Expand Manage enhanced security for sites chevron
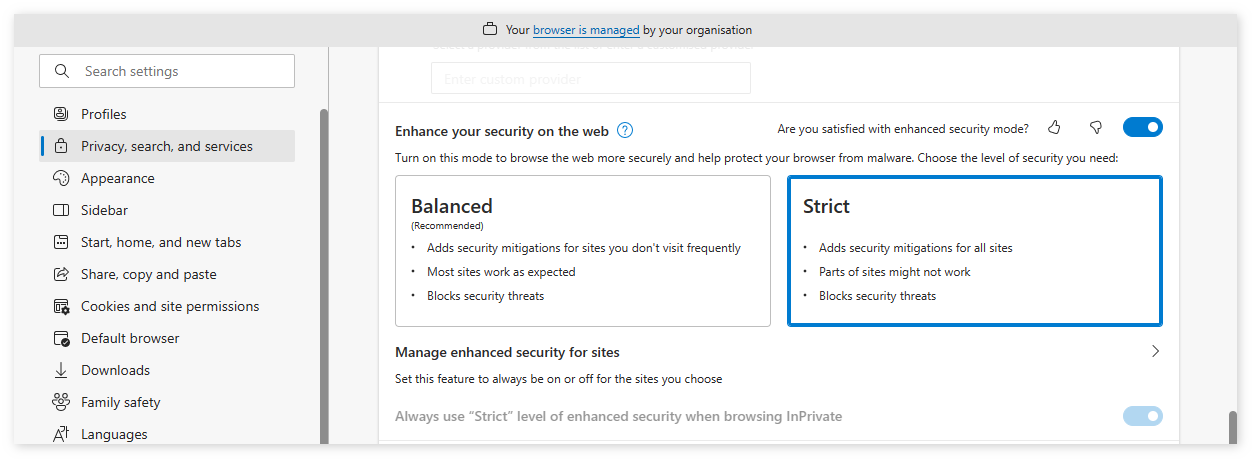The width and height of the screenshot is (1252, 459). [x=1155, y=352]
